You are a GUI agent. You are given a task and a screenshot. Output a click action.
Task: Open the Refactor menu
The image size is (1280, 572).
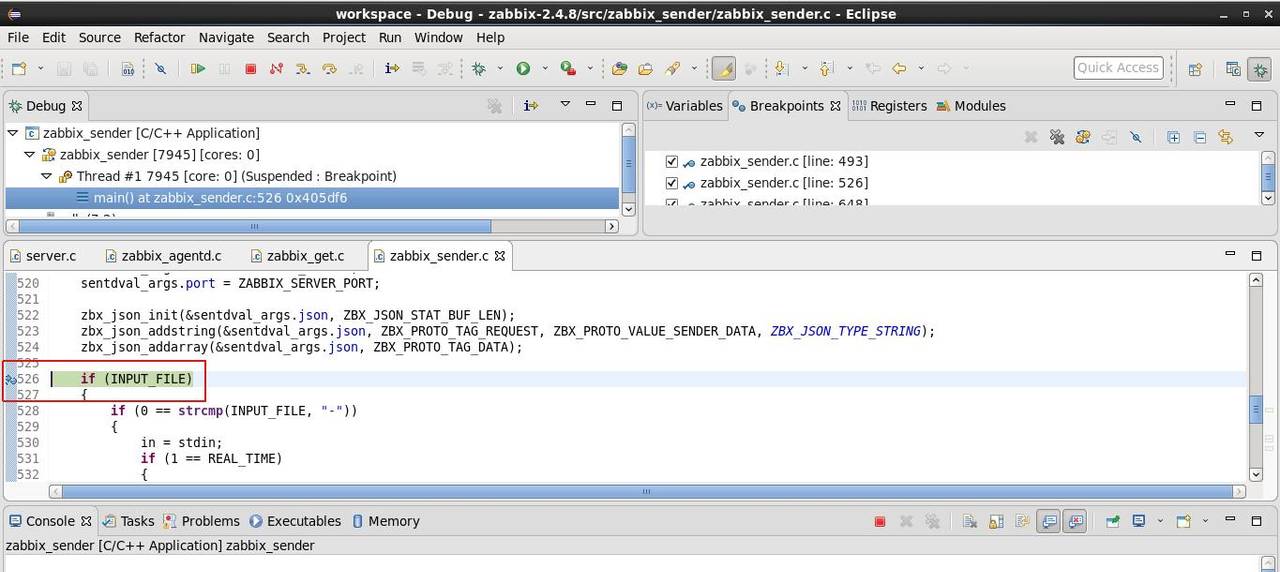pos(159,37)
